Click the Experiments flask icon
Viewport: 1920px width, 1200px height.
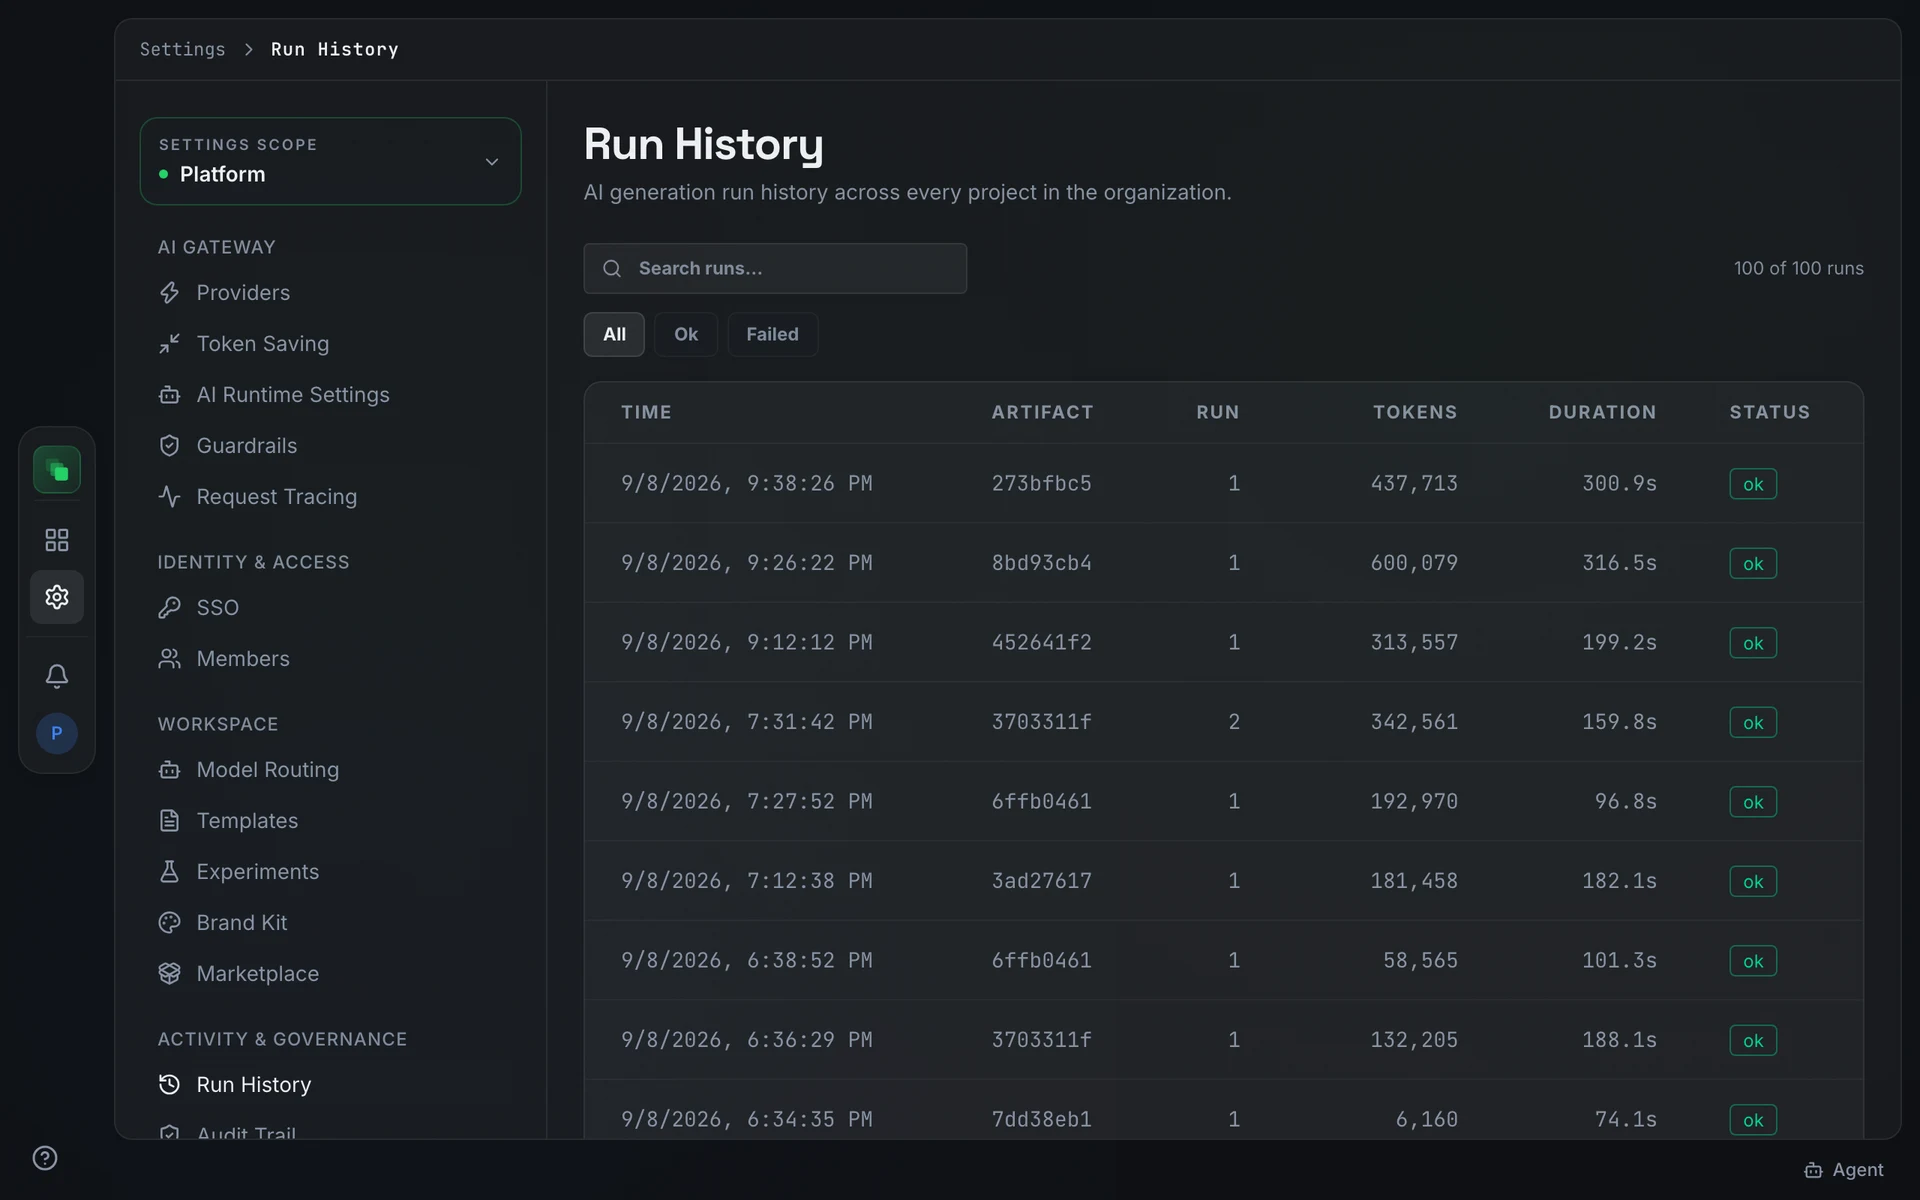pos(170,872)
